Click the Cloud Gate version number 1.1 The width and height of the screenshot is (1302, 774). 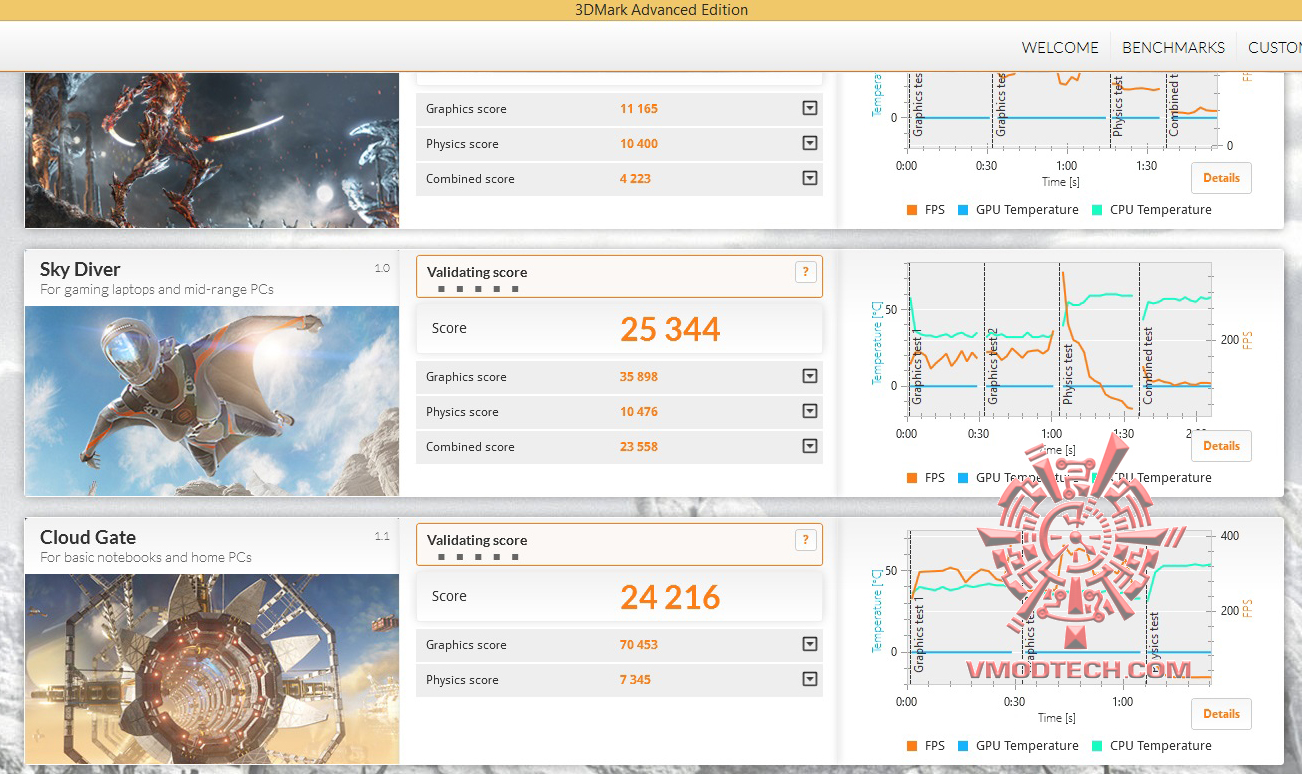coord(382,536)
